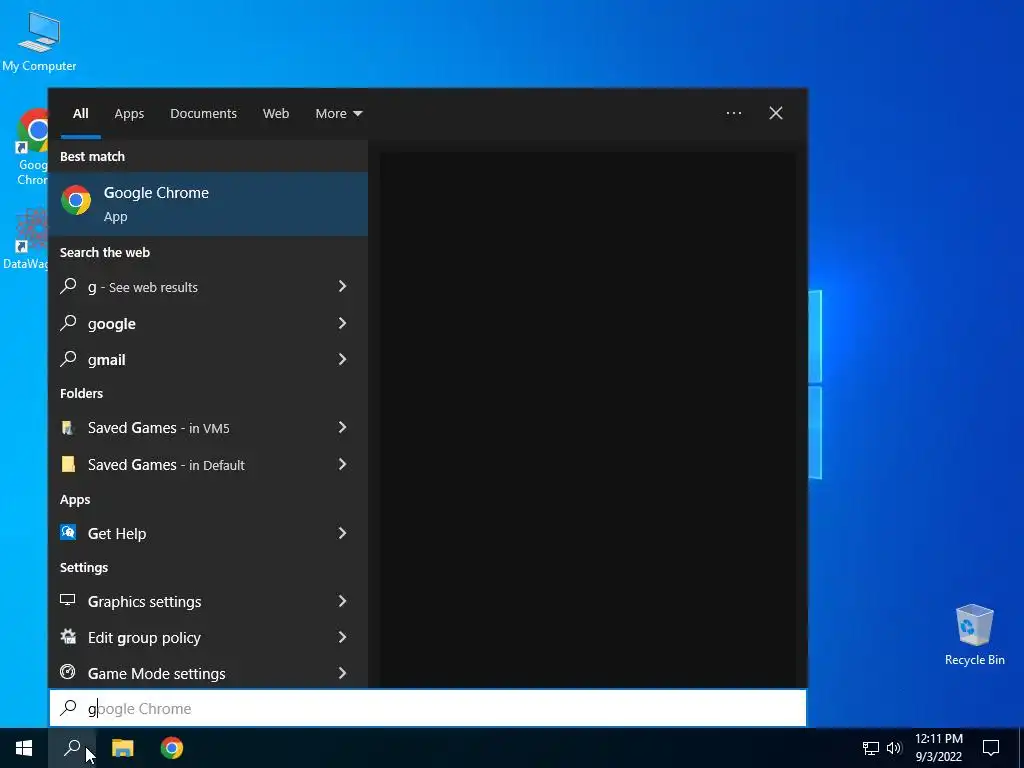Image resolution: width=1024 pixels, height=768 pixels.
Task: Expand arrow for Get Help app
Action: point(342,533)
